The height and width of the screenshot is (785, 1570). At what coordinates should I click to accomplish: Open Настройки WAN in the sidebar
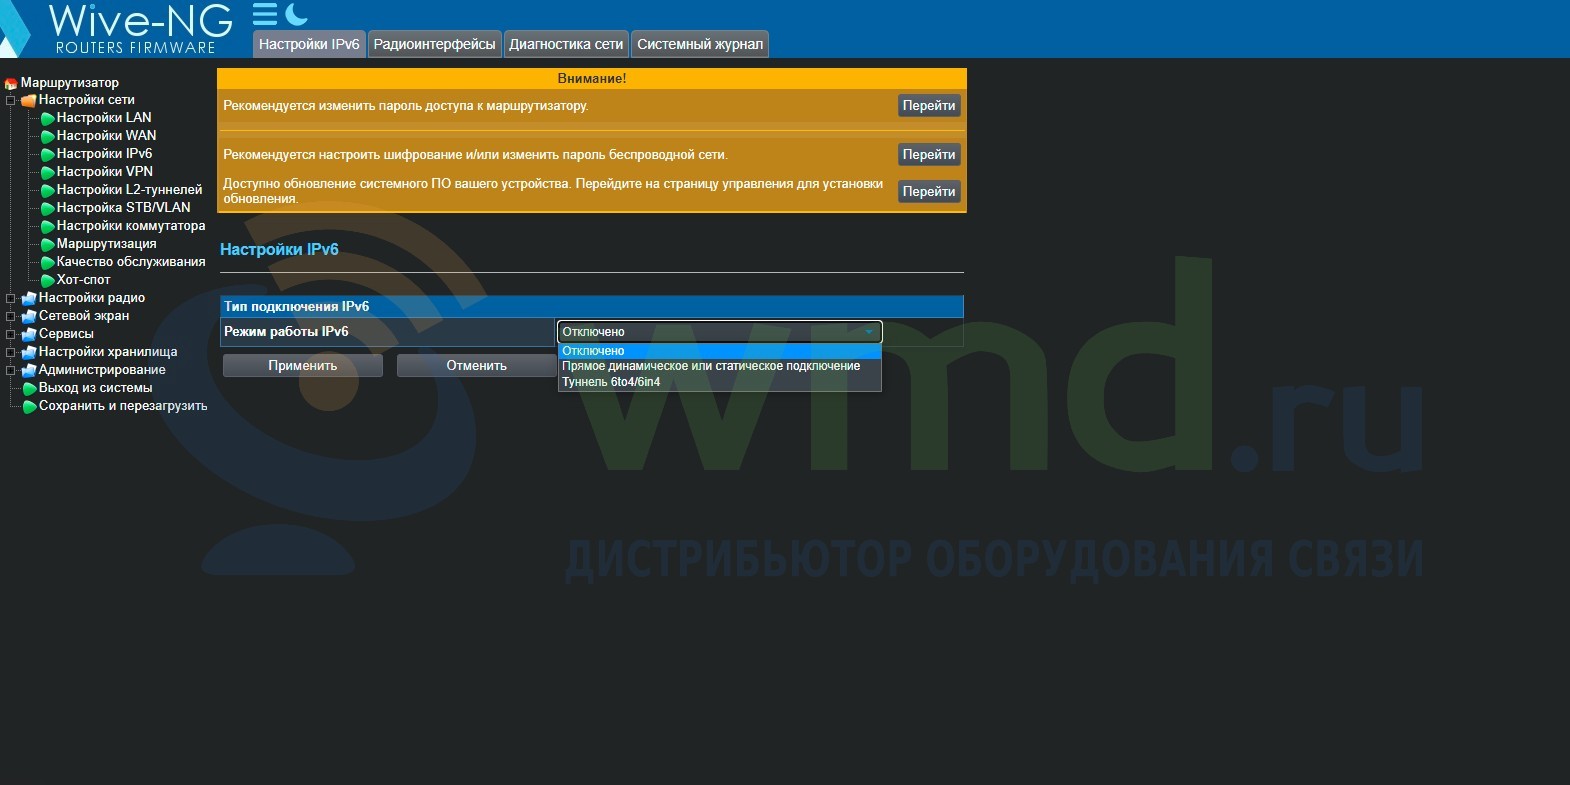(x=106, y=136)
